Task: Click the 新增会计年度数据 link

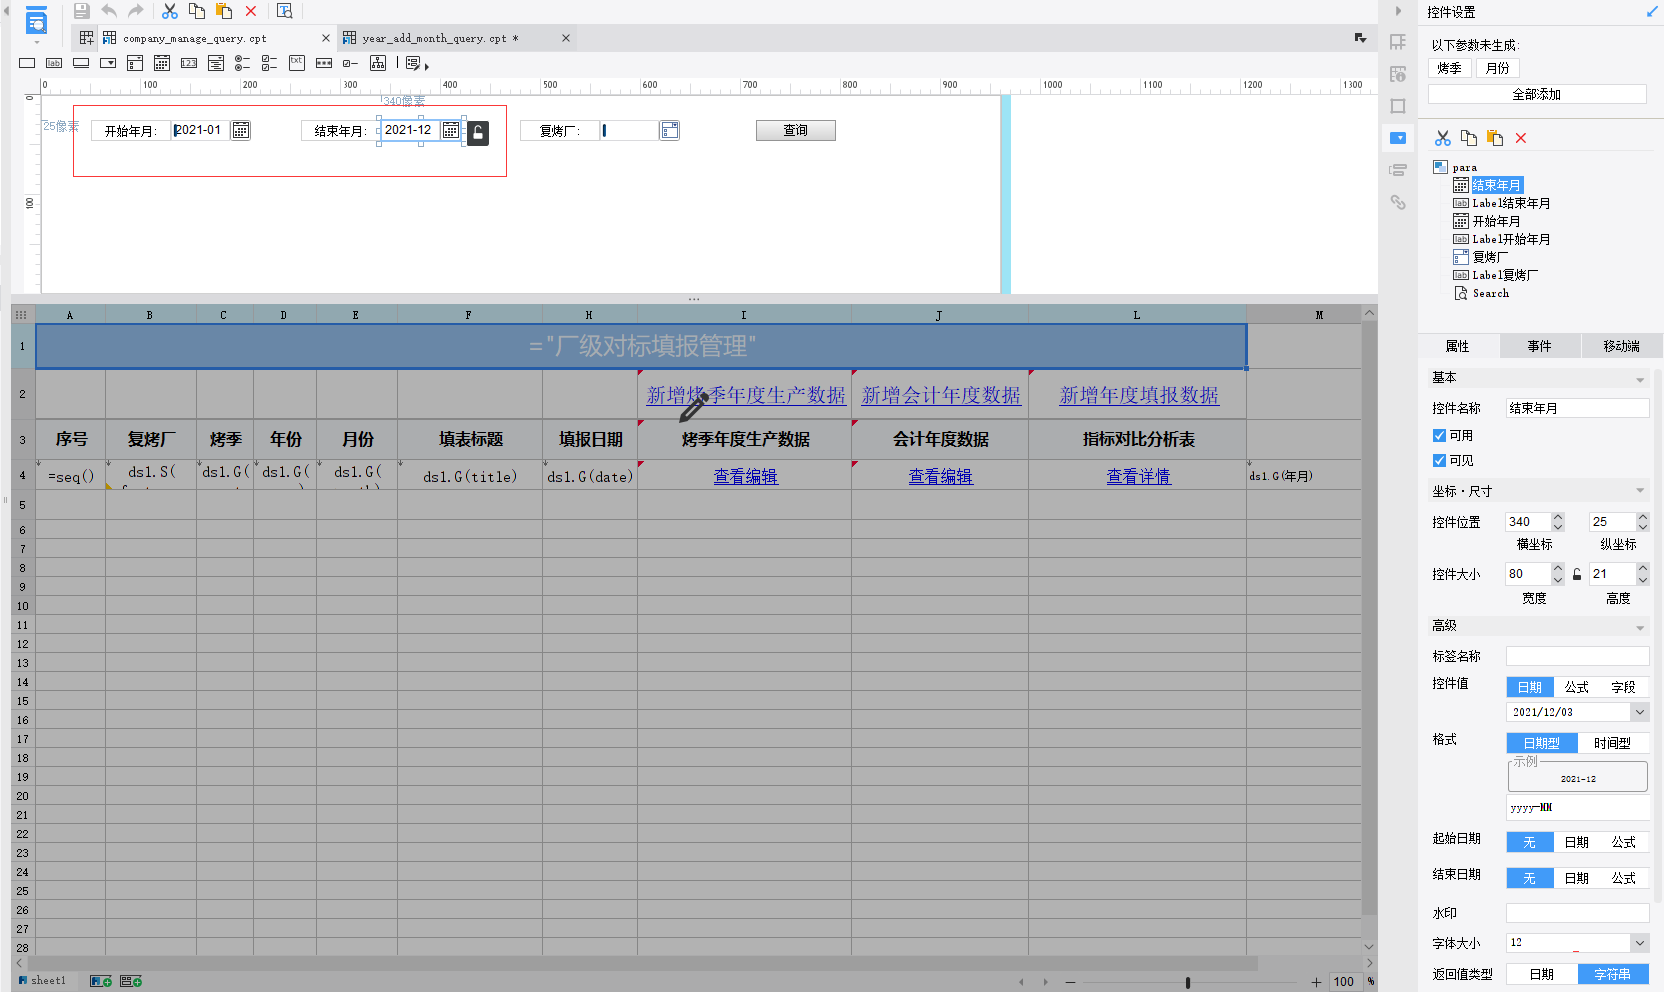Action: tap(941, 395)
